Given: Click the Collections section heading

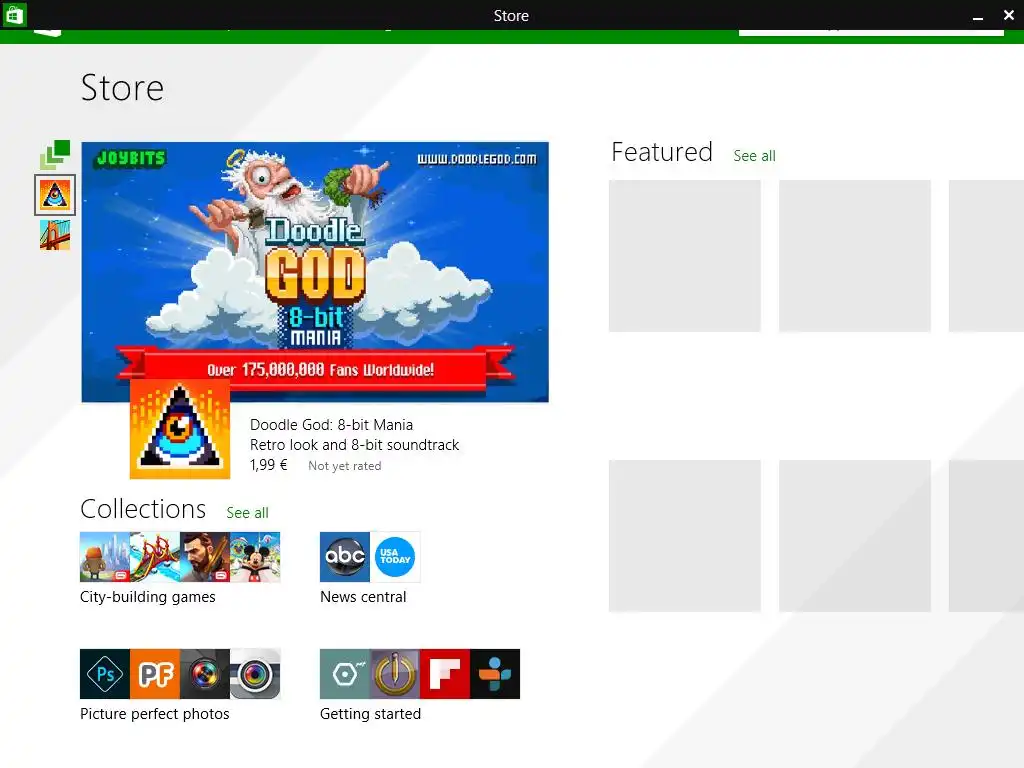Looking at the screenshot, I should pos(143,509).
